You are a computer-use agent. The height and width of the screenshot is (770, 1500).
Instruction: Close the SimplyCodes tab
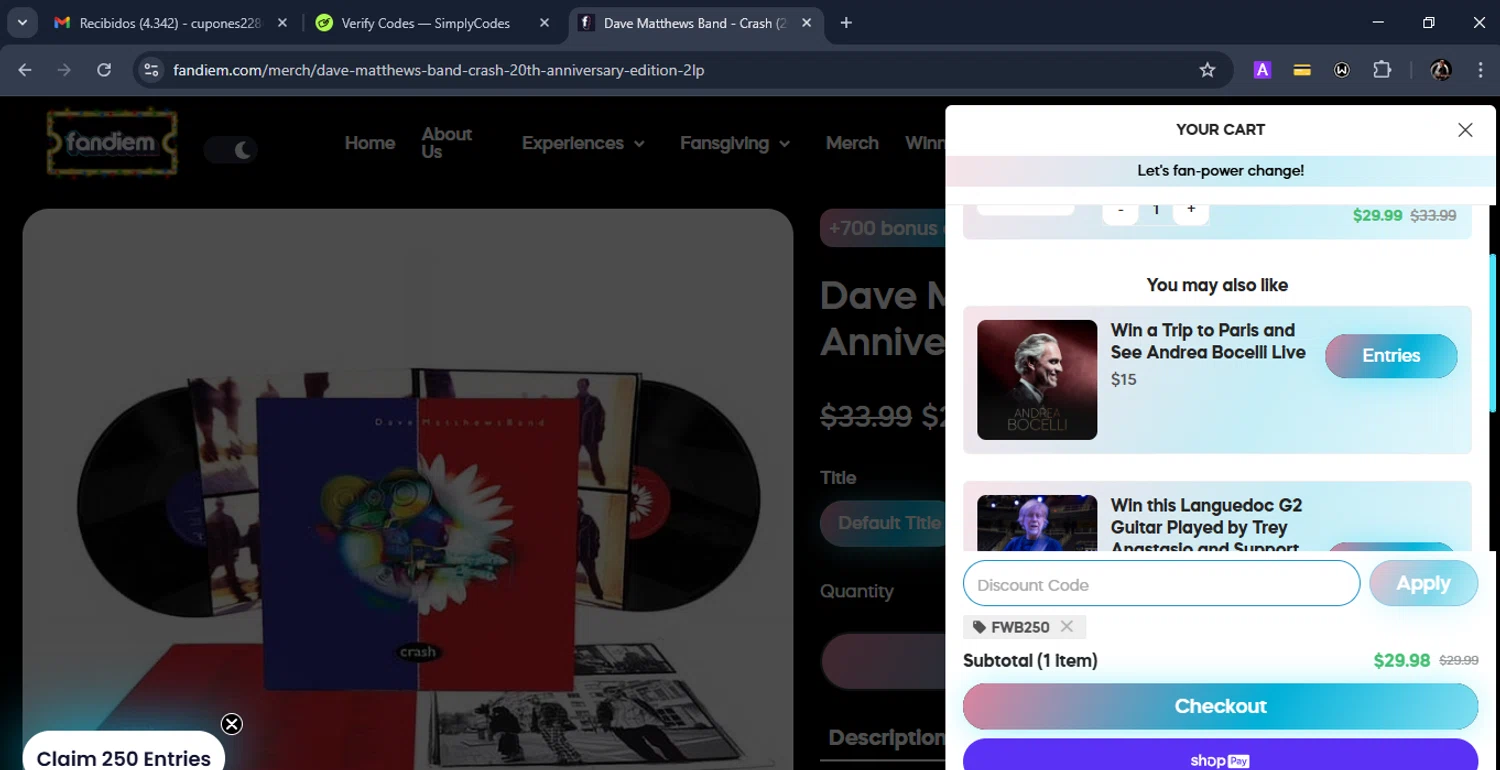click(544, 23)
